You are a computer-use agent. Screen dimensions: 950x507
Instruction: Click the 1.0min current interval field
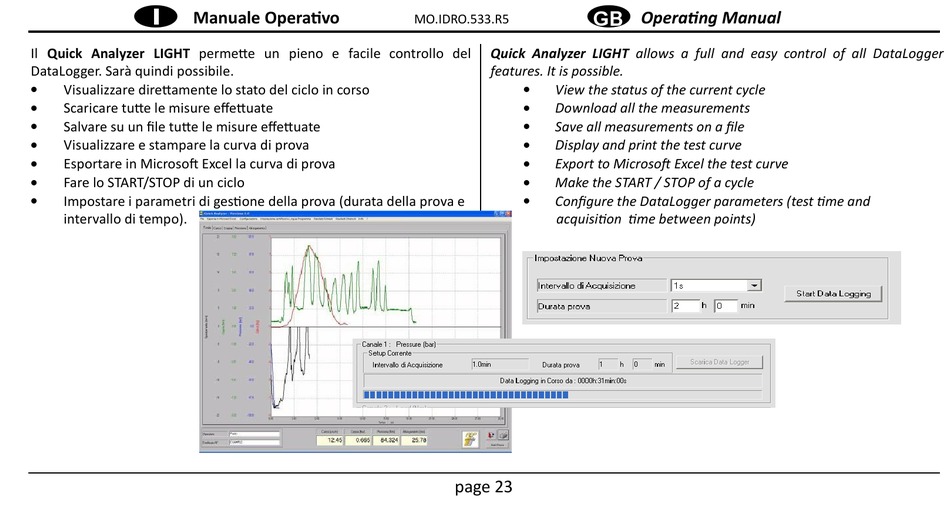500,364
